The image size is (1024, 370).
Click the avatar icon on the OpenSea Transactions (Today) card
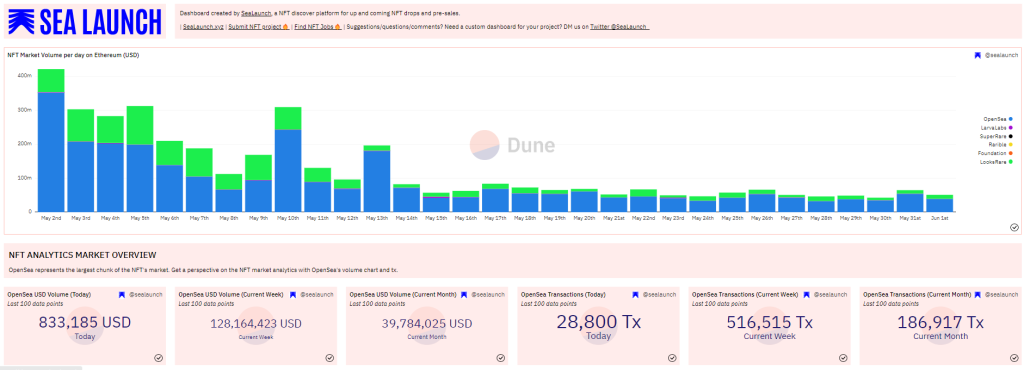(x=635, y=295)
